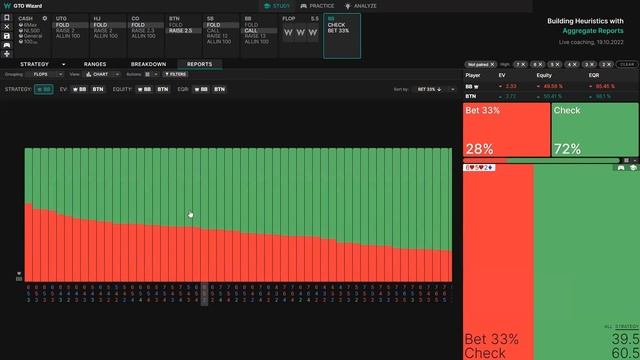Select BB Call action
This screenshot has width=640, height=360.
pyautogui.click(x=259, y=31)
